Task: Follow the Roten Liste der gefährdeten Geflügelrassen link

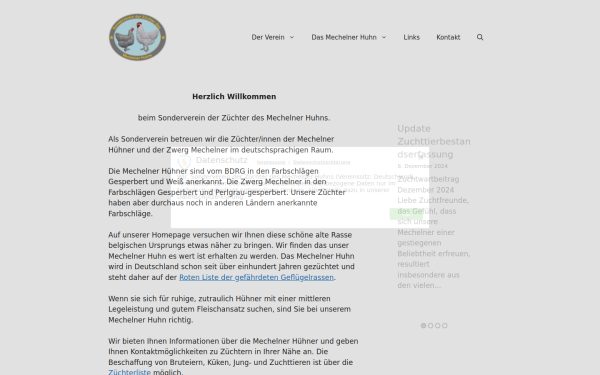Action: pos(256,277)
